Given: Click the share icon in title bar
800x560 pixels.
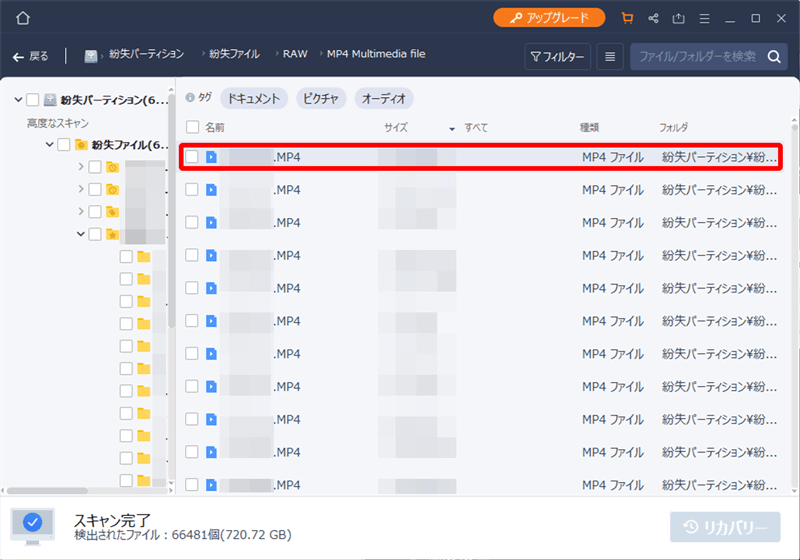Looking at the screenshot, I should tap(653, 18).
